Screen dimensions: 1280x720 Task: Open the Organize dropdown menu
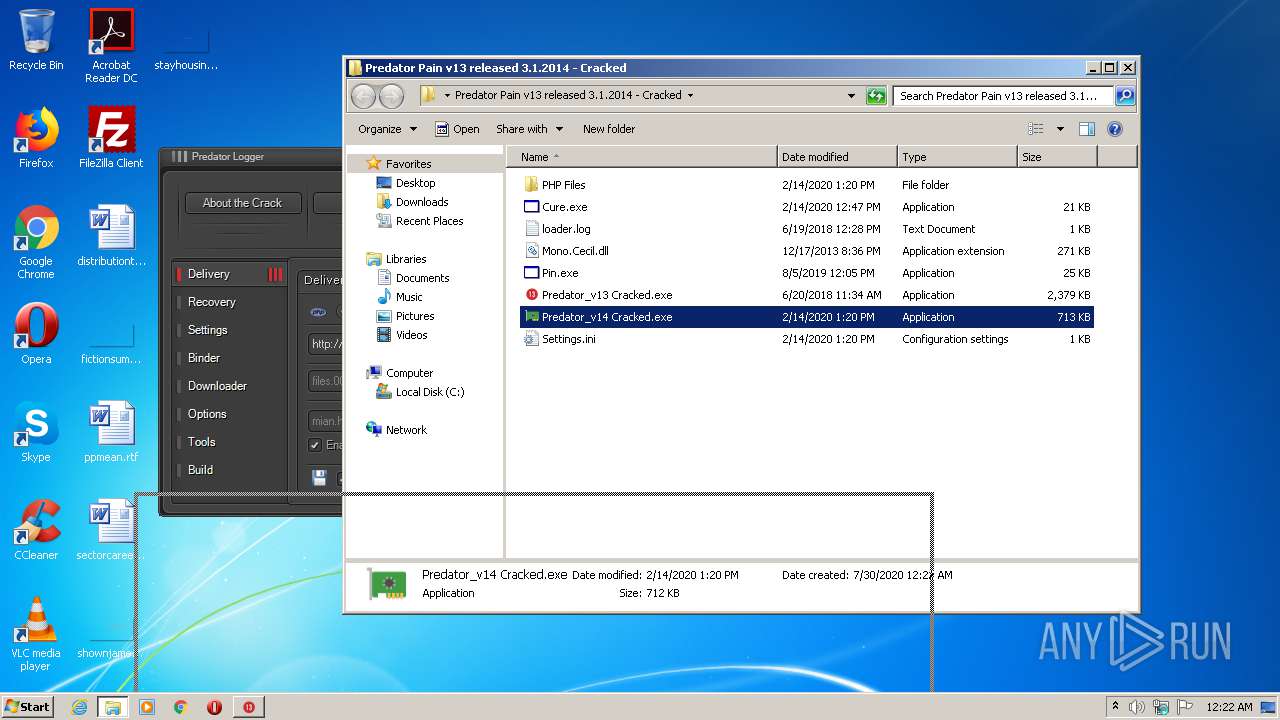tap(387, 129)
